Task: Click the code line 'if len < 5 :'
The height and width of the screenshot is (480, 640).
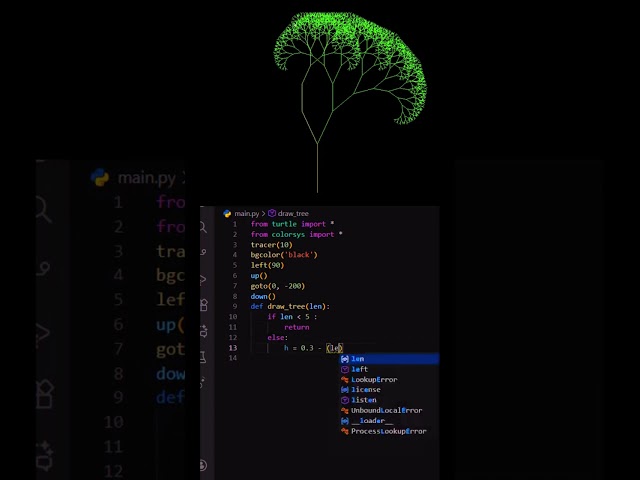Action: point(292,317)
